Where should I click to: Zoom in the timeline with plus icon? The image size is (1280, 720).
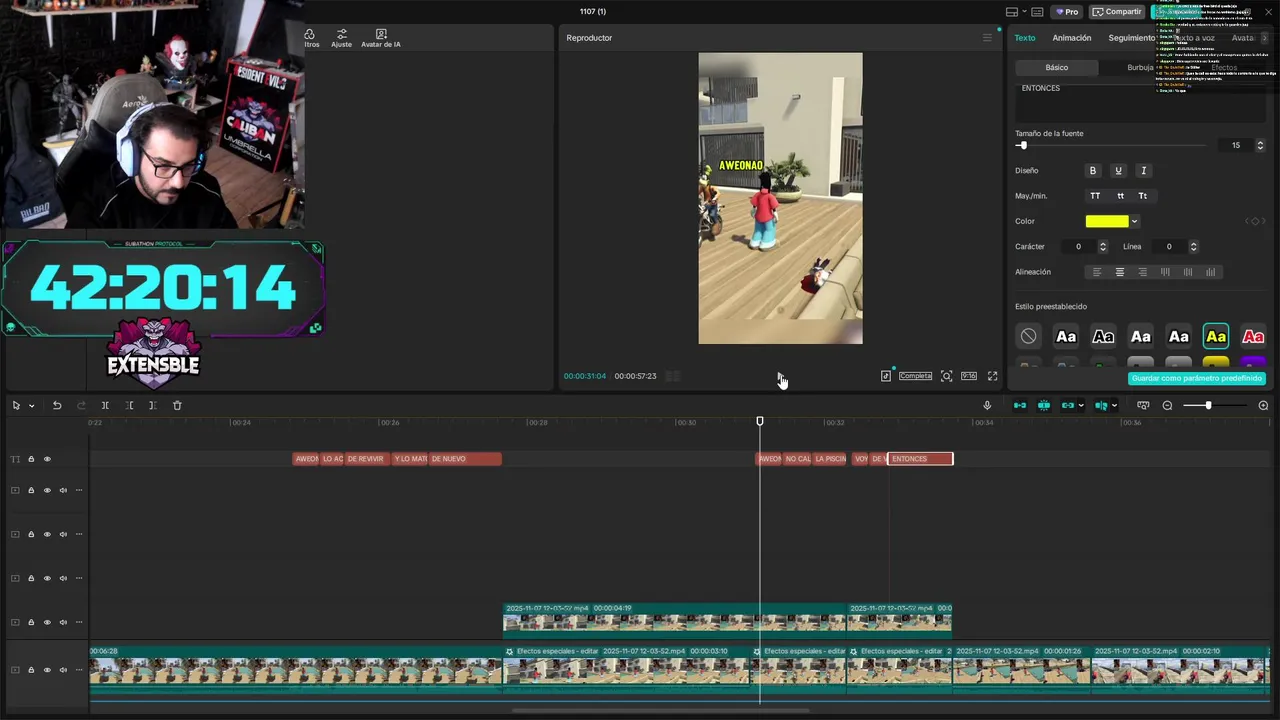[1263, 405]
